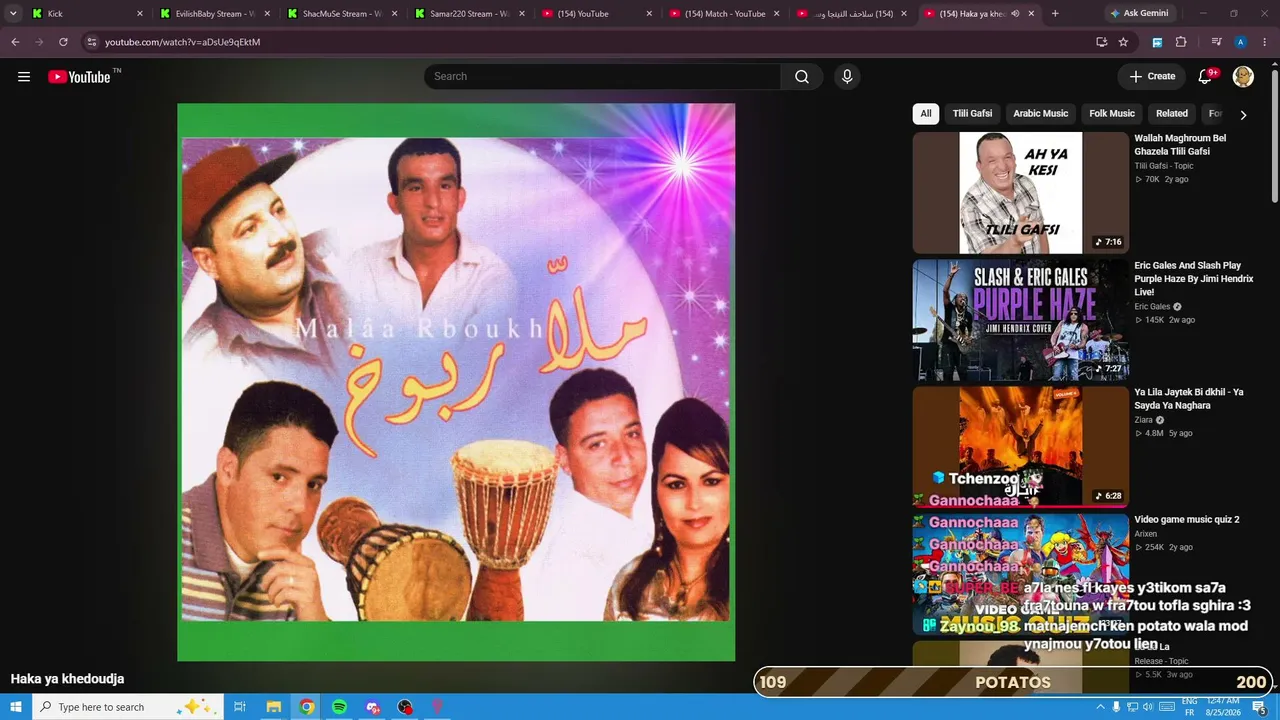Viewport: 1280px width, 720px height.
Task: Open Ya Lila Jaytek Bi dkhil thumbnail
Action: 1020,447
